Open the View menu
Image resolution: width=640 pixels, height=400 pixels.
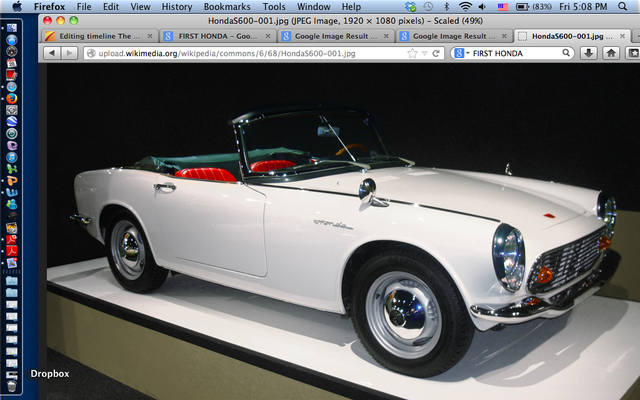coord(140,7)
